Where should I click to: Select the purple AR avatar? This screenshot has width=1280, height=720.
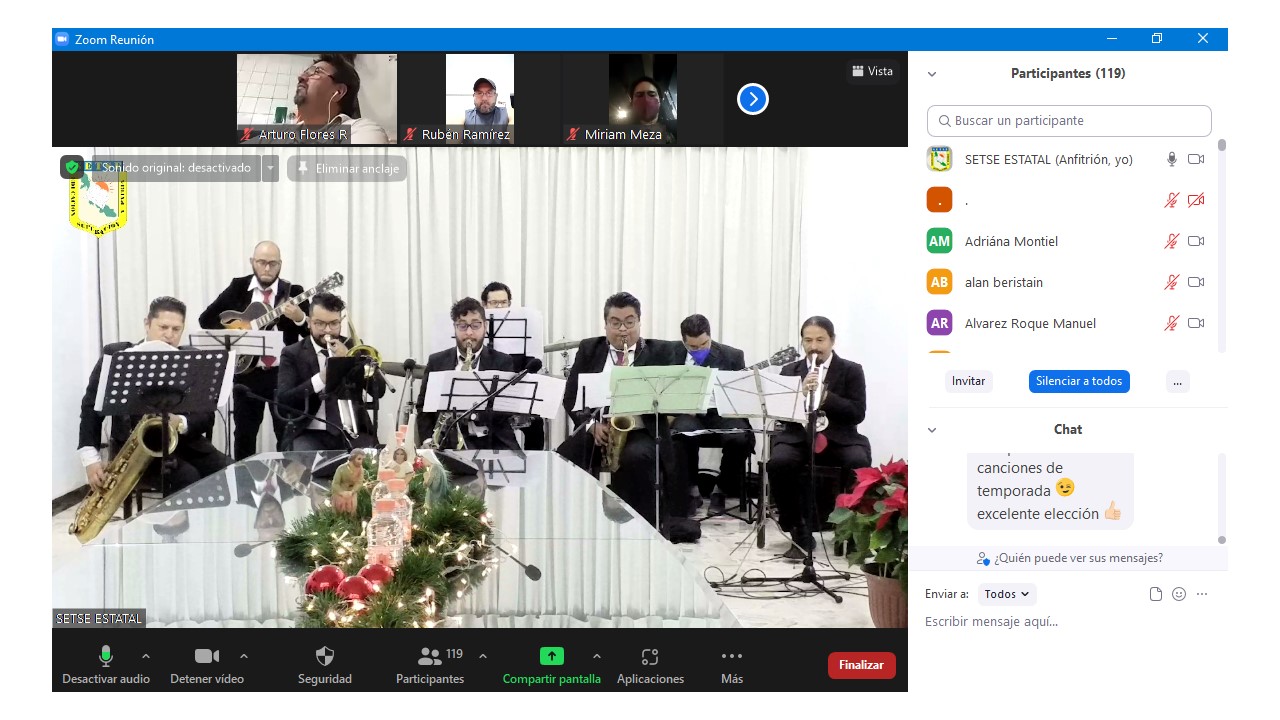pos(939,323)
